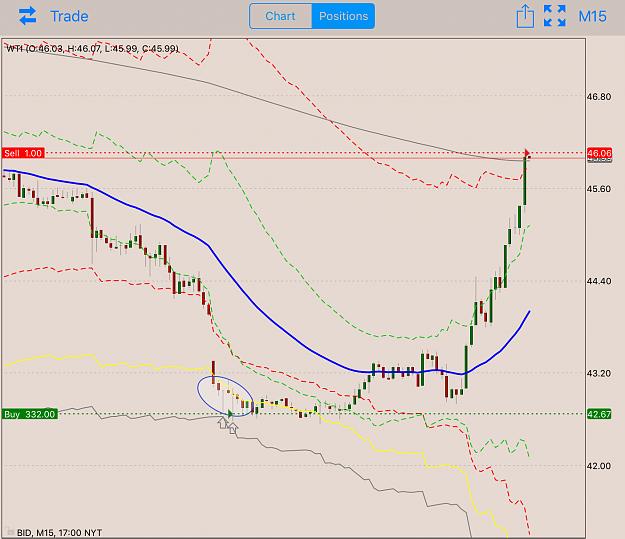Switch to the Chart tab
This screenshot has height=539, width=625.
tap(280, 16)
